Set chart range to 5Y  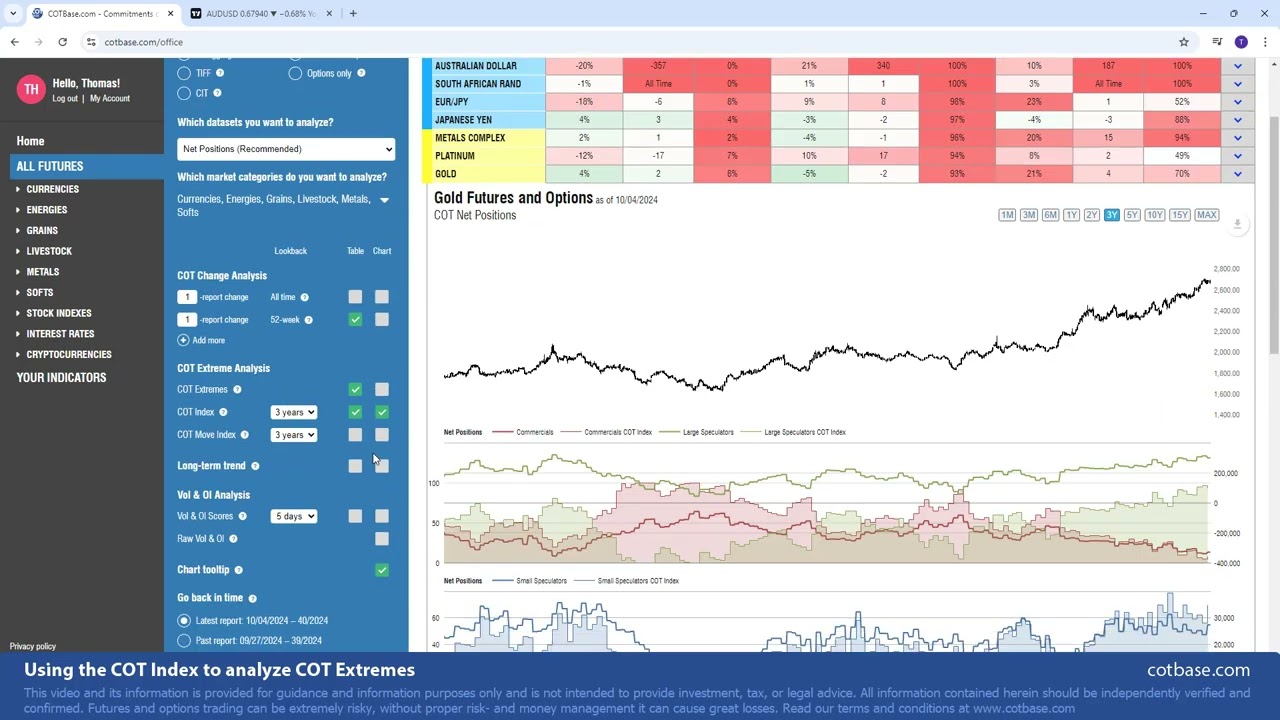click(1132, 215)
